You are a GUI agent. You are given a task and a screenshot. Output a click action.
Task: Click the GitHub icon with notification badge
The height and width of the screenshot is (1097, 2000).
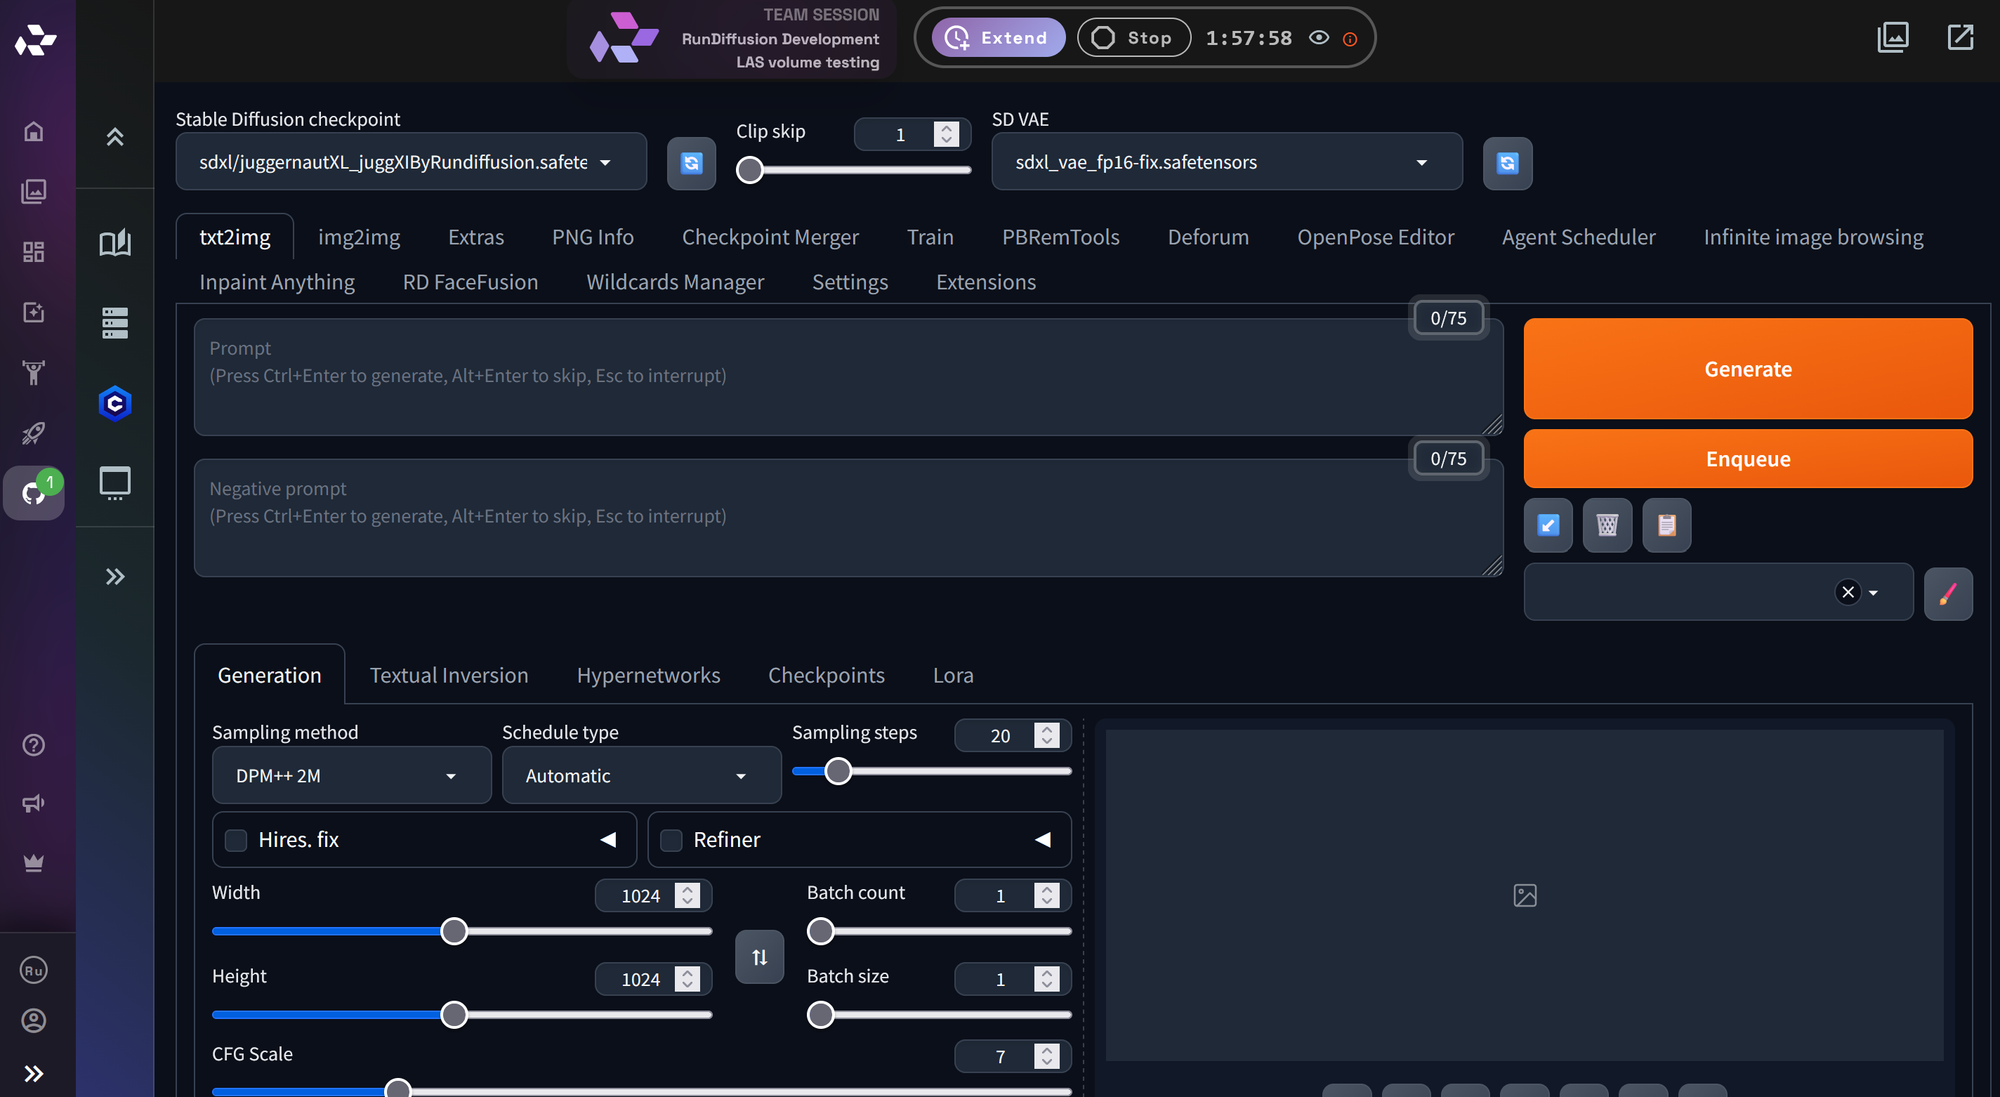[34, 493]
